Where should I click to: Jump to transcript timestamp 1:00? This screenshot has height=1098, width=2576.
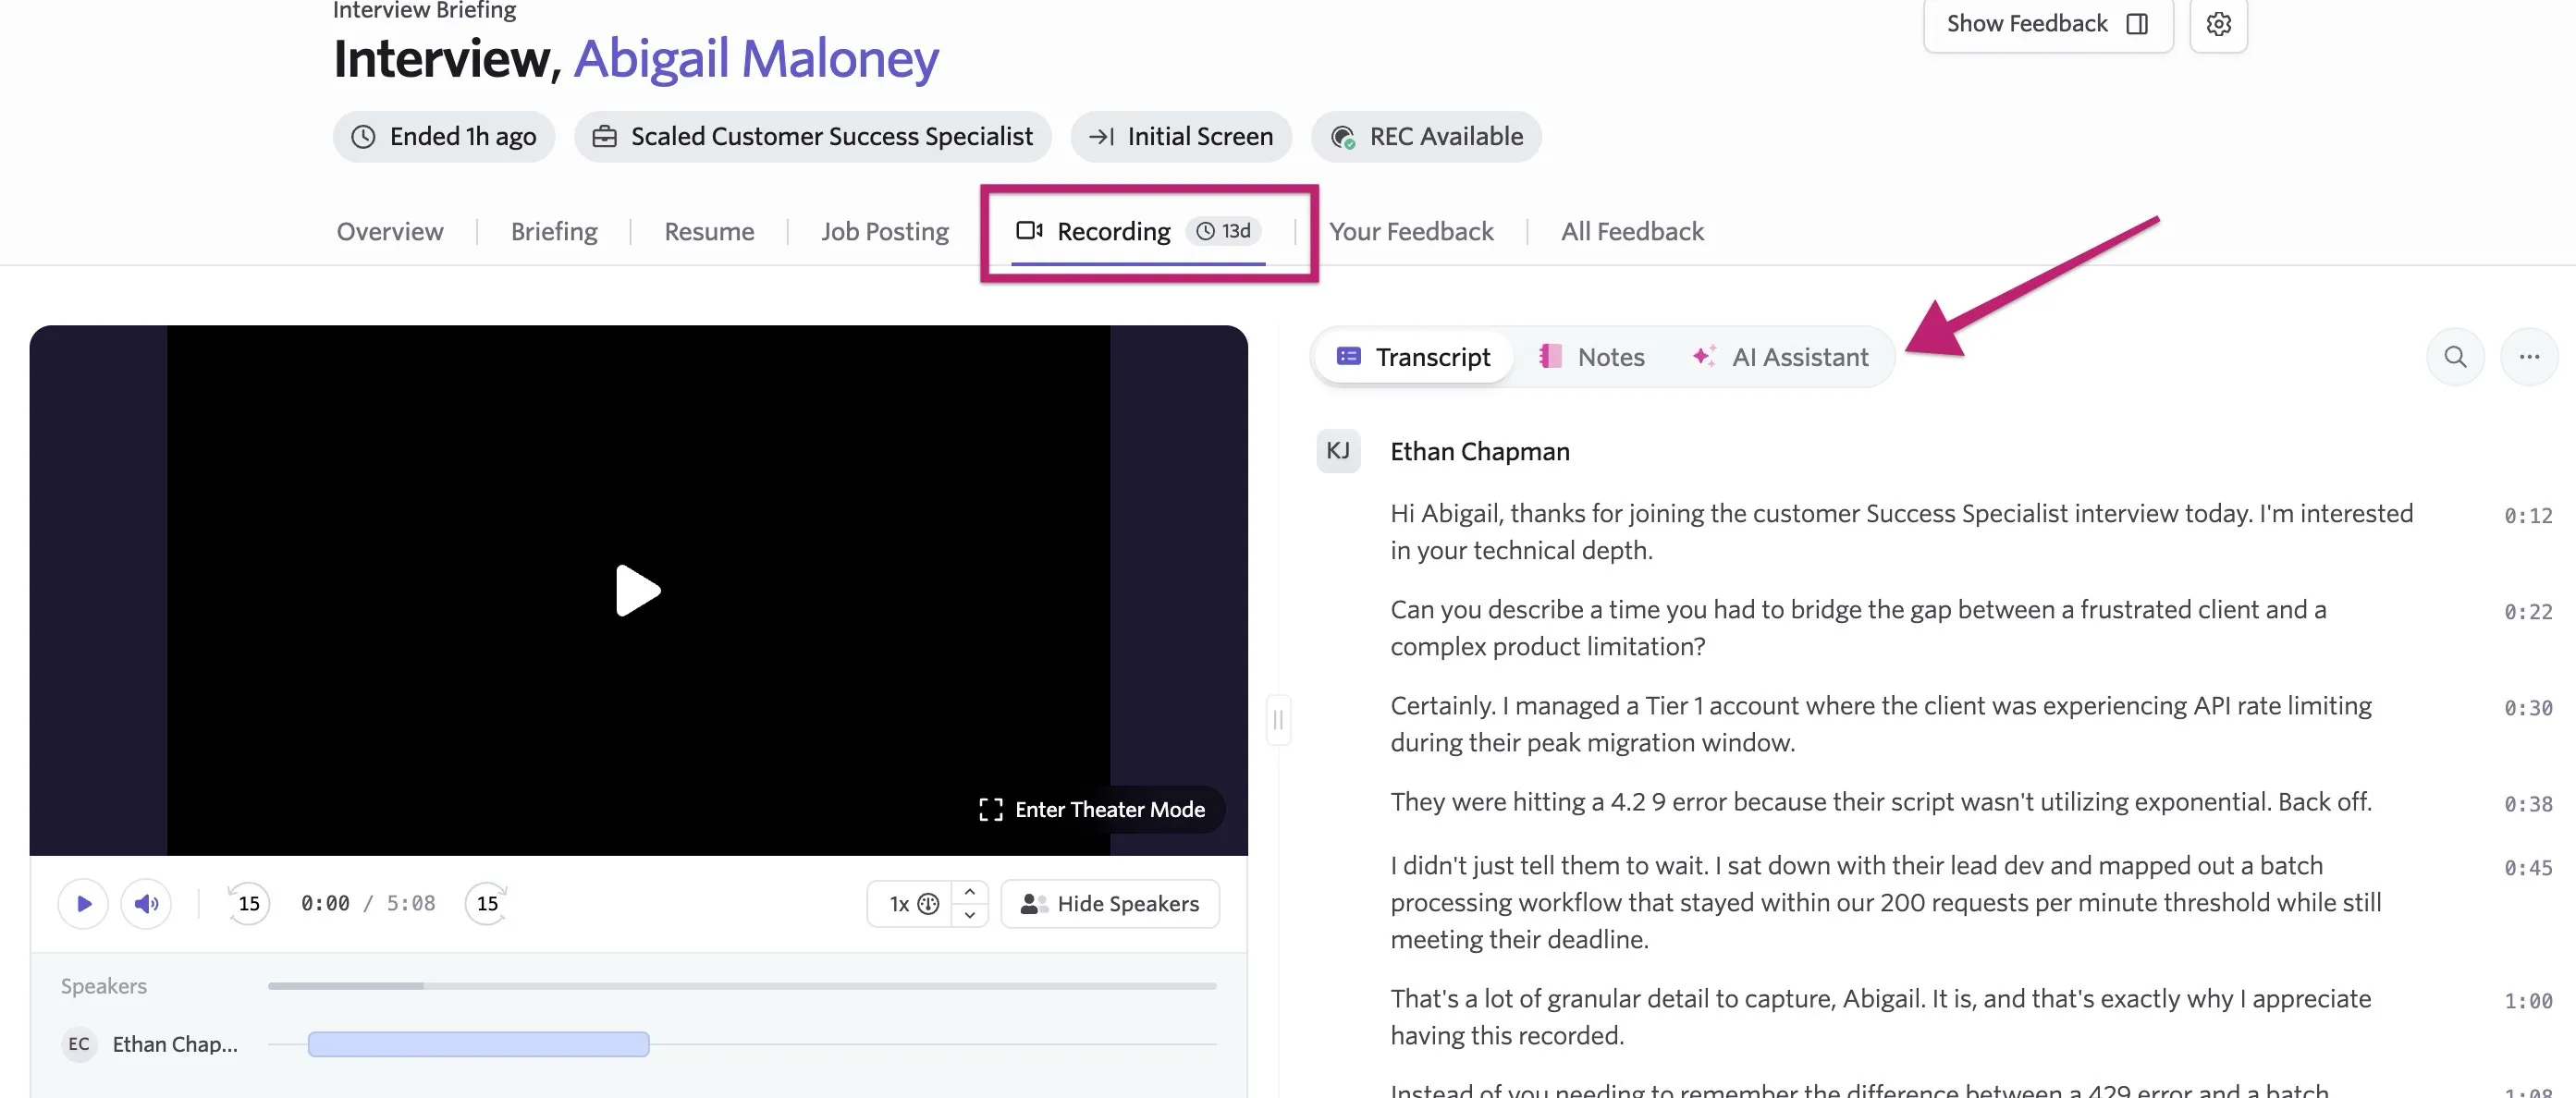2527,1001
